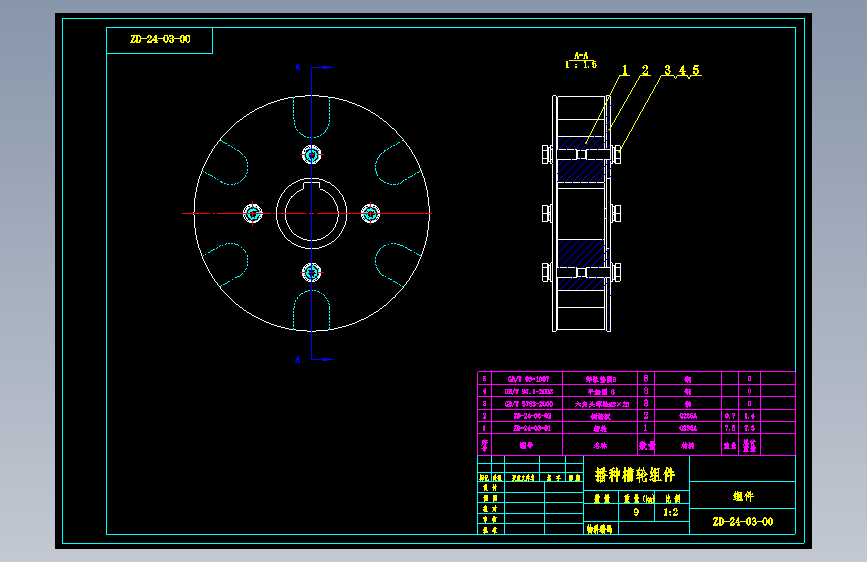This screenshot has height=562, width=867.
Task: Click balloon number 4 above section view
Action: tap(682, 70)
